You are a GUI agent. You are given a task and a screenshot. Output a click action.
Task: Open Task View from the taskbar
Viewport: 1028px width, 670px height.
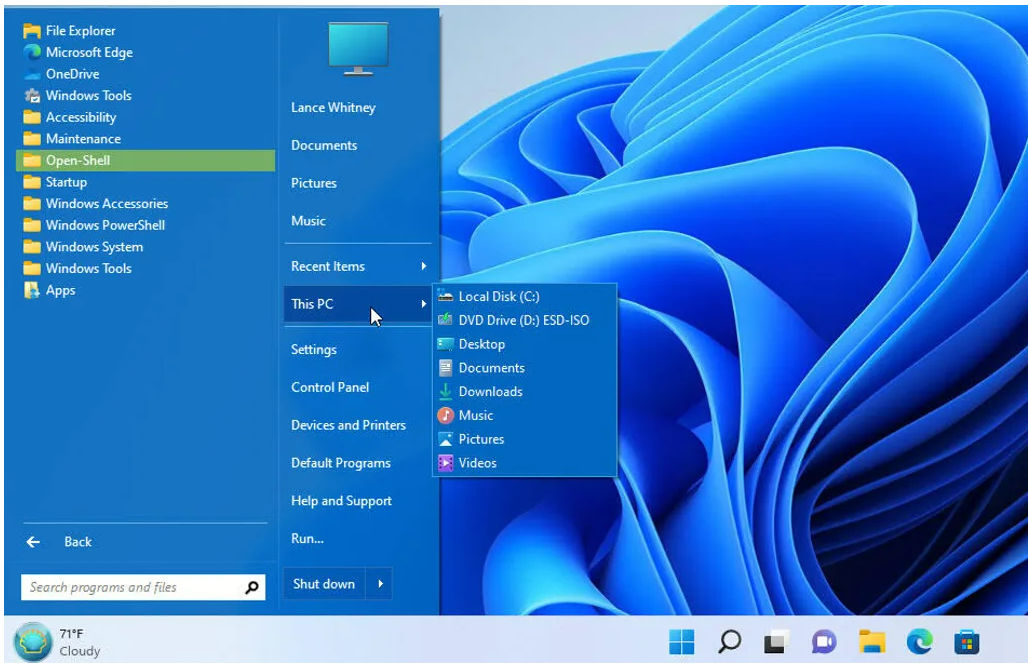point(777,642)
